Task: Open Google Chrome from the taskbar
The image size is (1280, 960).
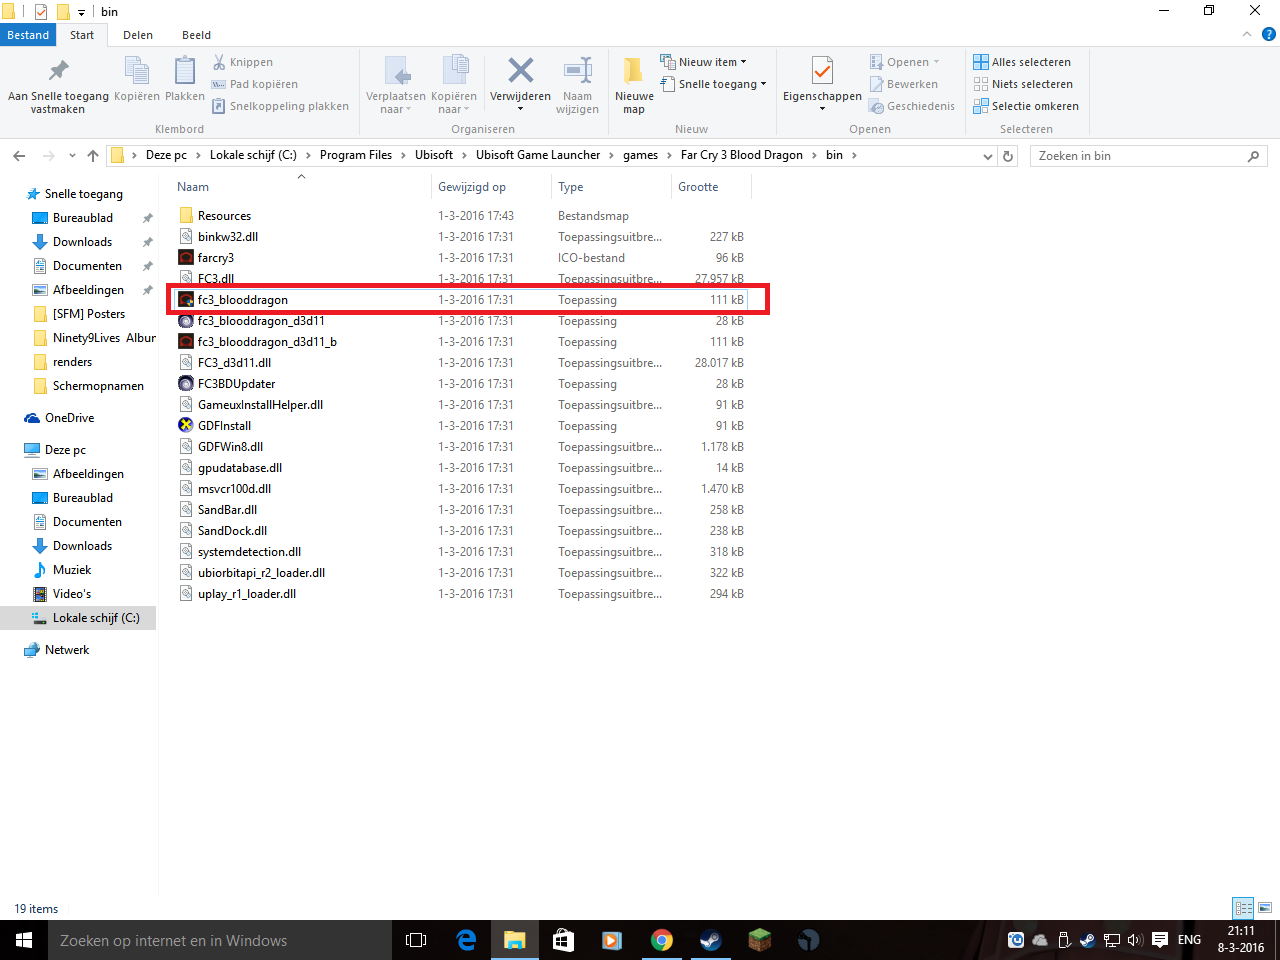Action: pyautogui.click(x=661, y=940)
